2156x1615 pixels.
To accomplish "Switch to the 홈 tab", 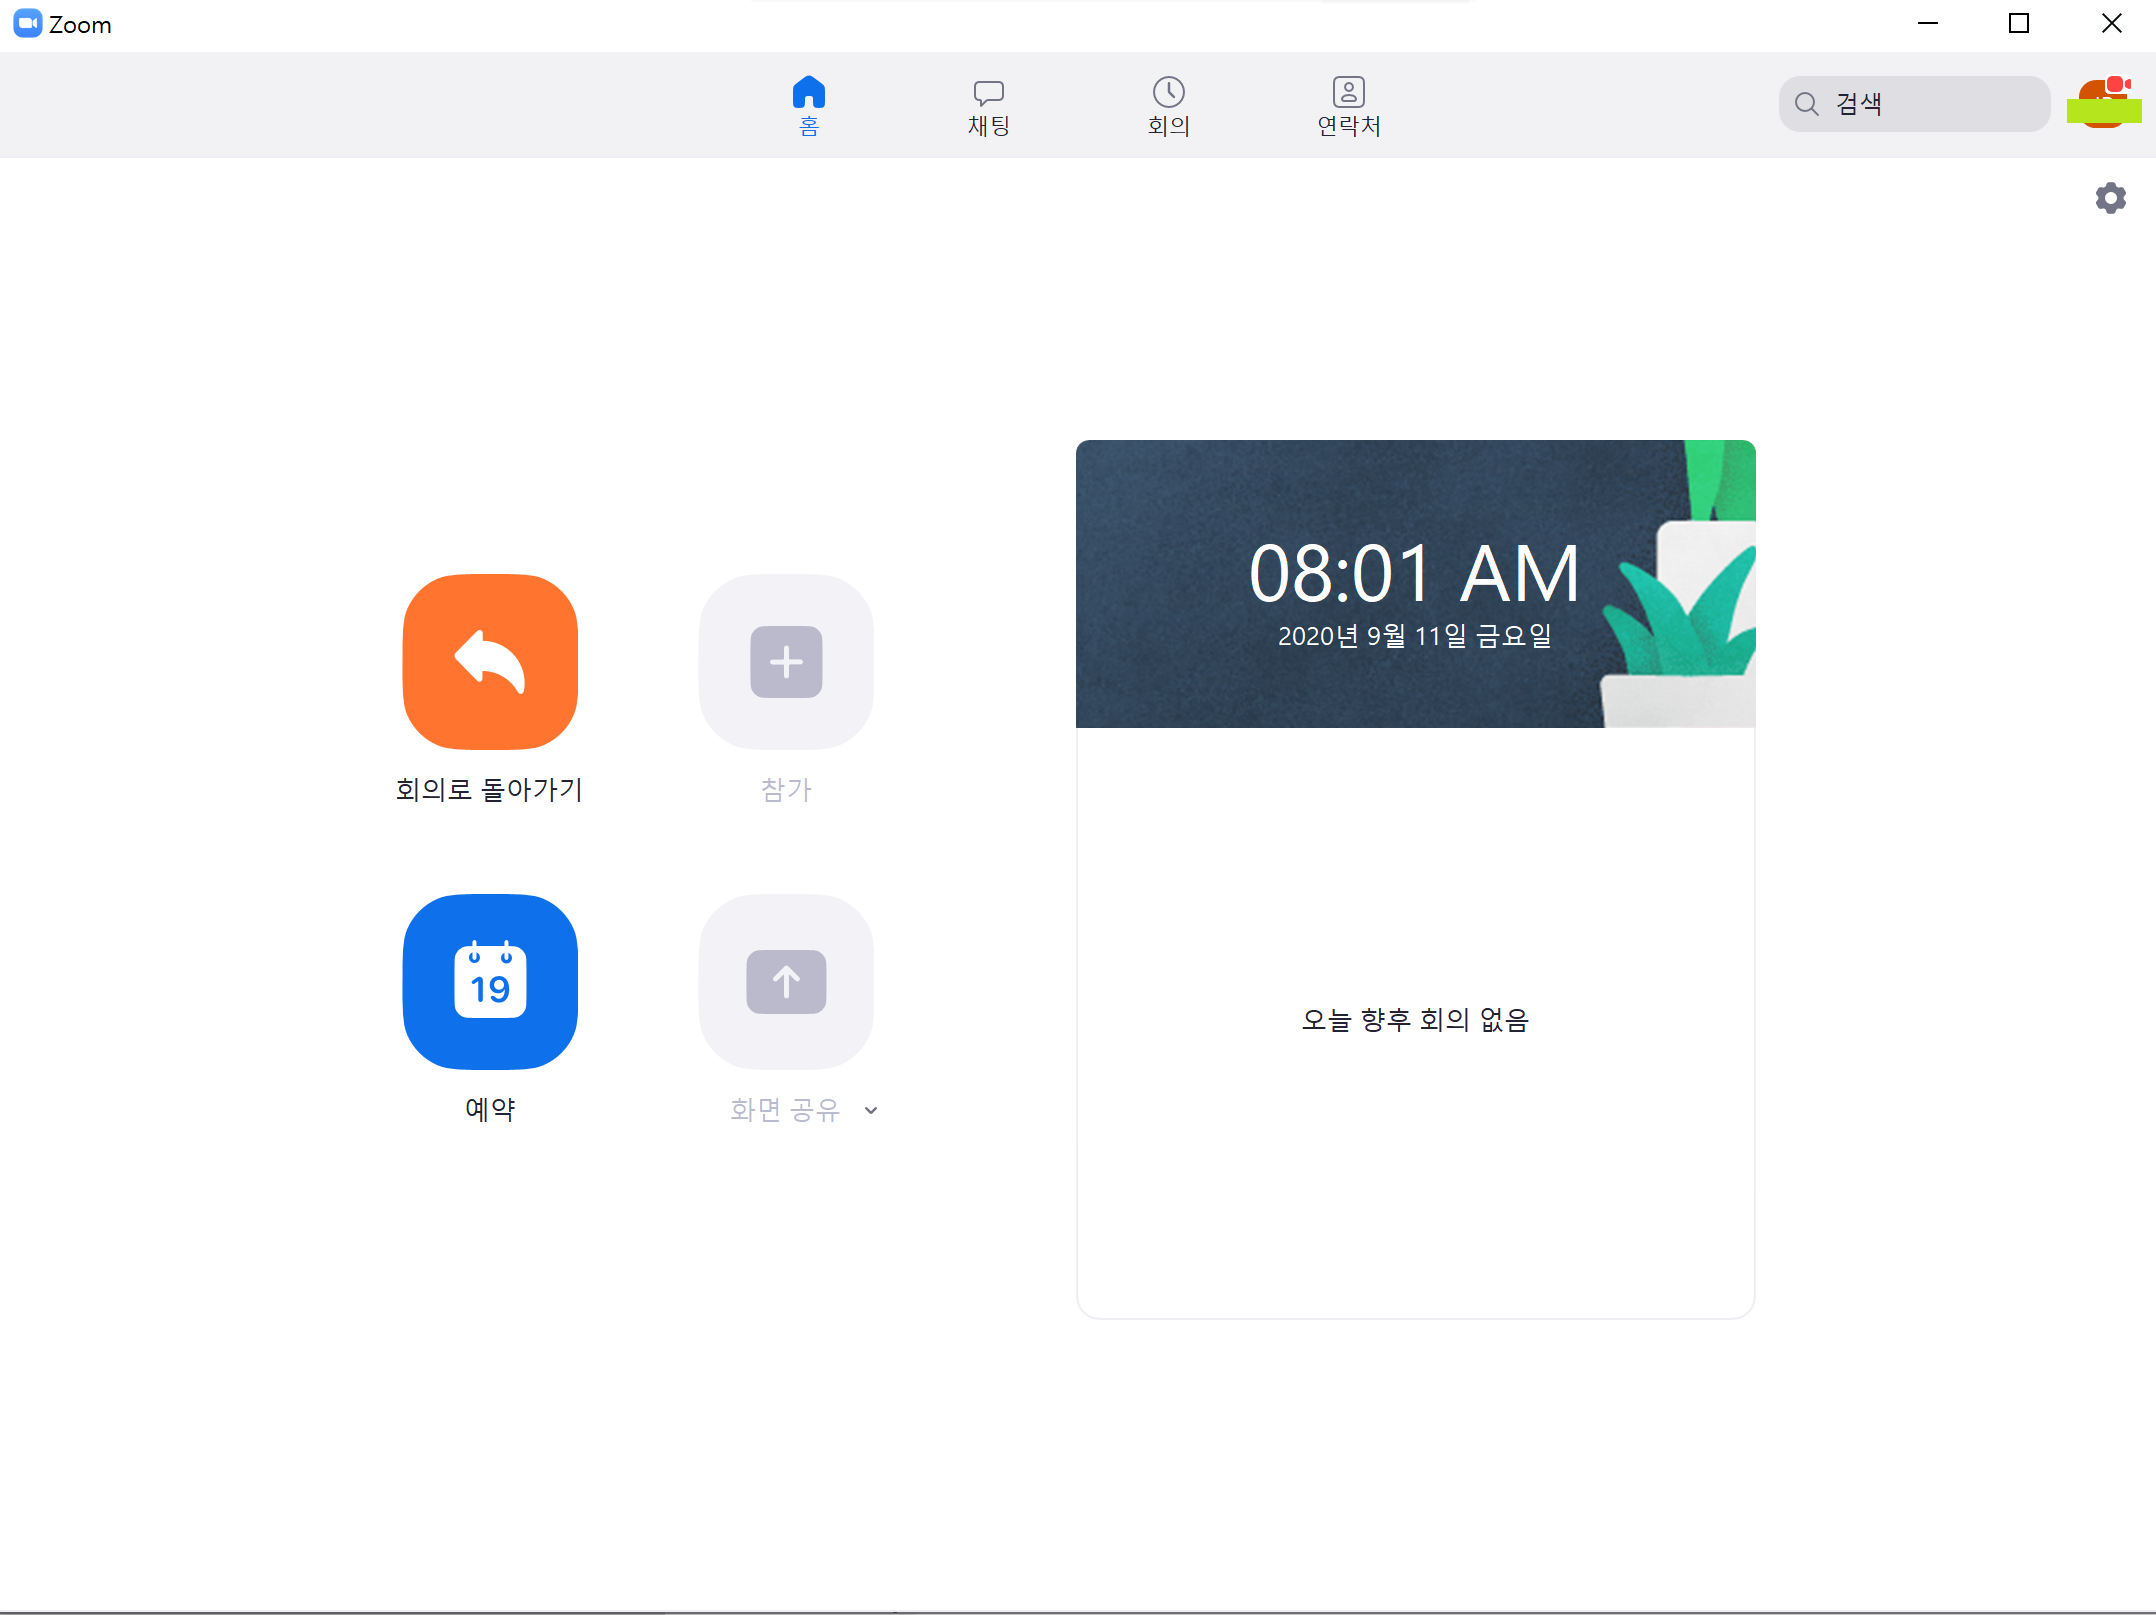I will pyautogui.click(x=808, y=105).
